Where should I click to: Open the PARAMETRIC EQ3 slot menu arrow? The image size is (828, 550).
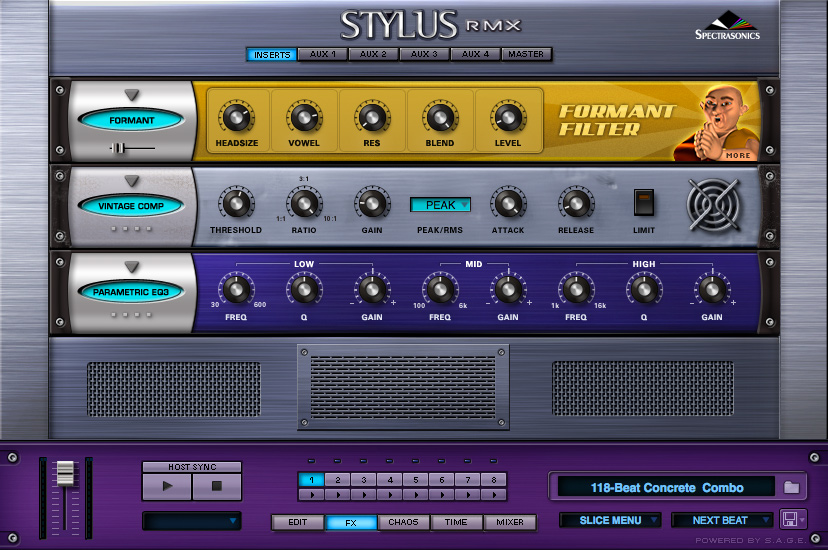(131, 267)
